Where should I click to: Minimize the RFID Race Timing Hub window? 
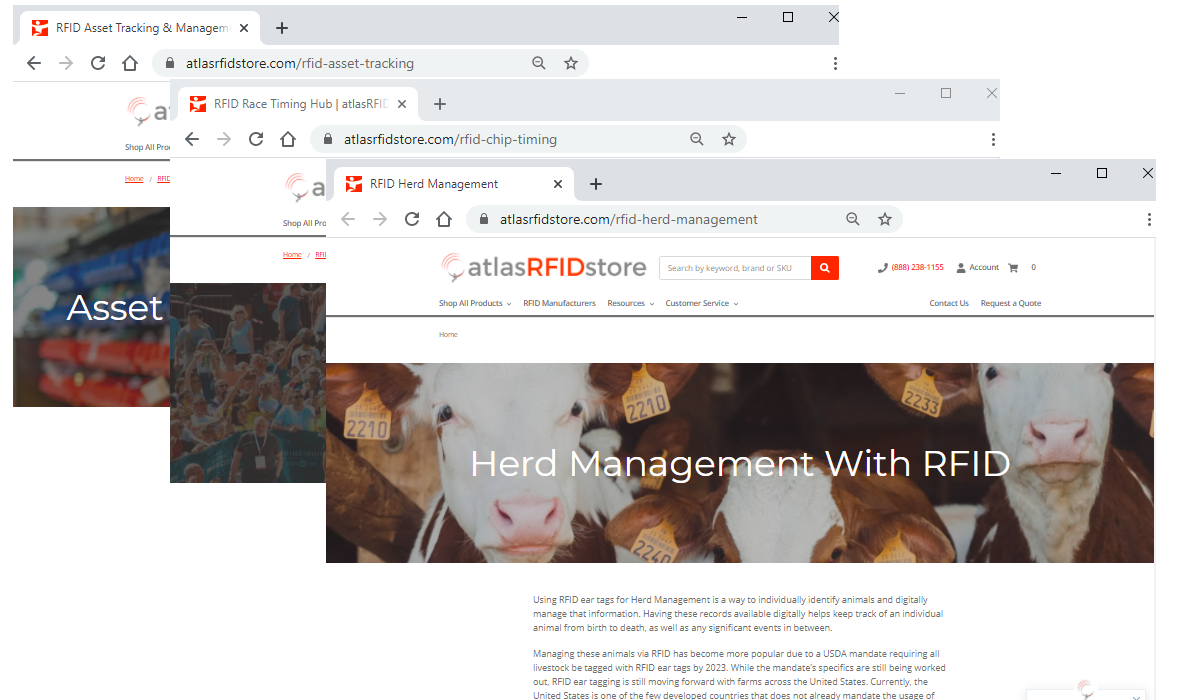click(x=900, y=93)
